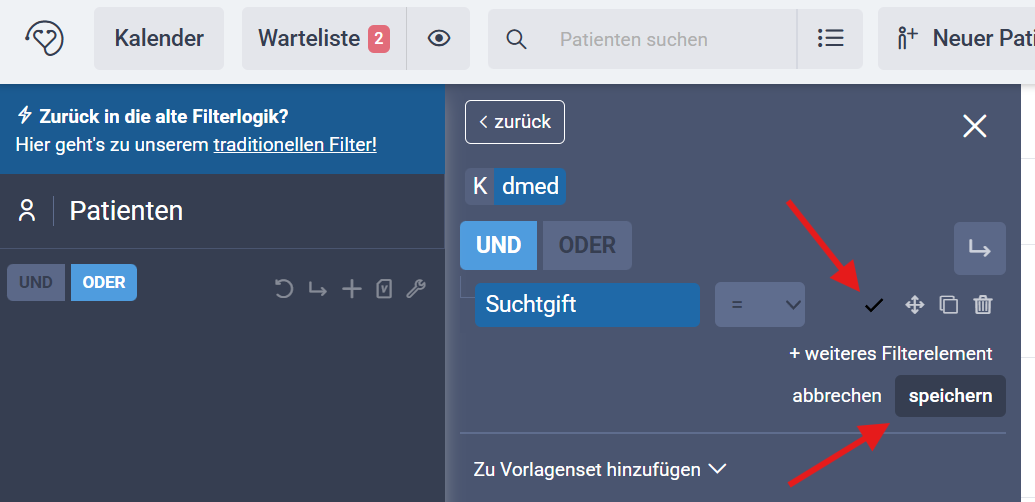
Task: Click the move handle of the Suchtgift row
Action: (x=914, y=305)
